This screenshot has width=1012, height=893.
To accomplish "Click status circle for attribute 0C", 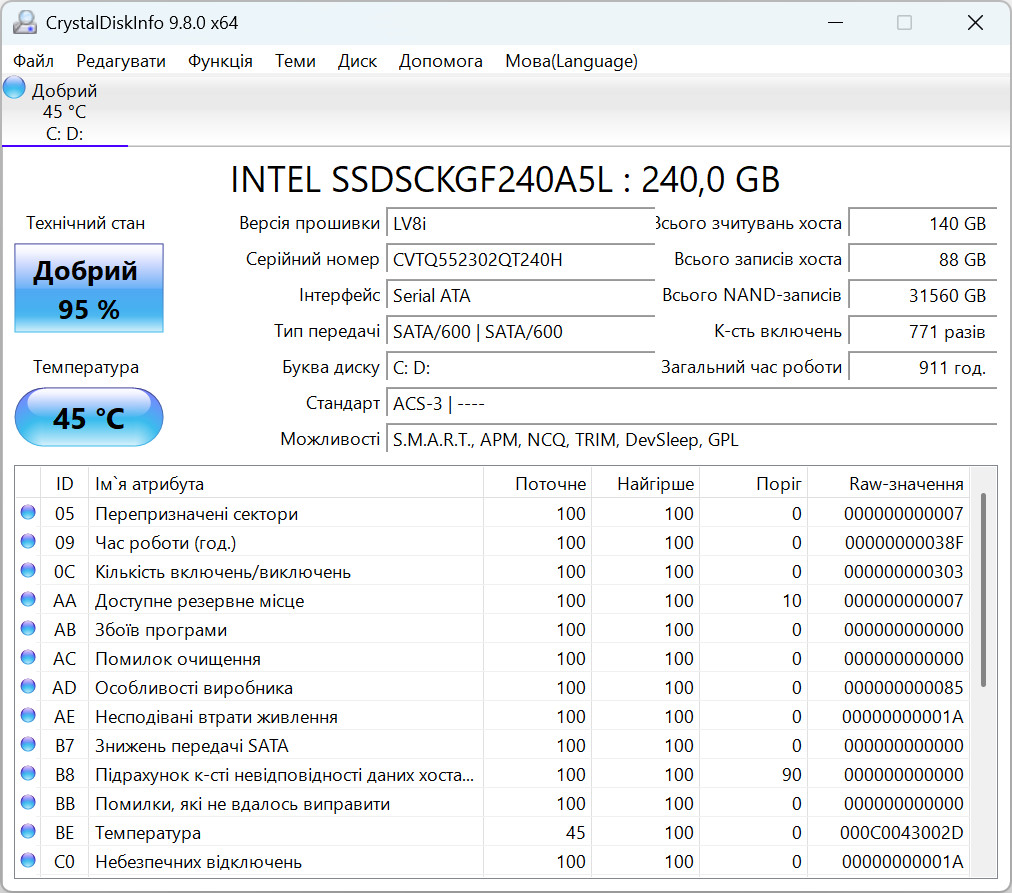I will 28,570.
